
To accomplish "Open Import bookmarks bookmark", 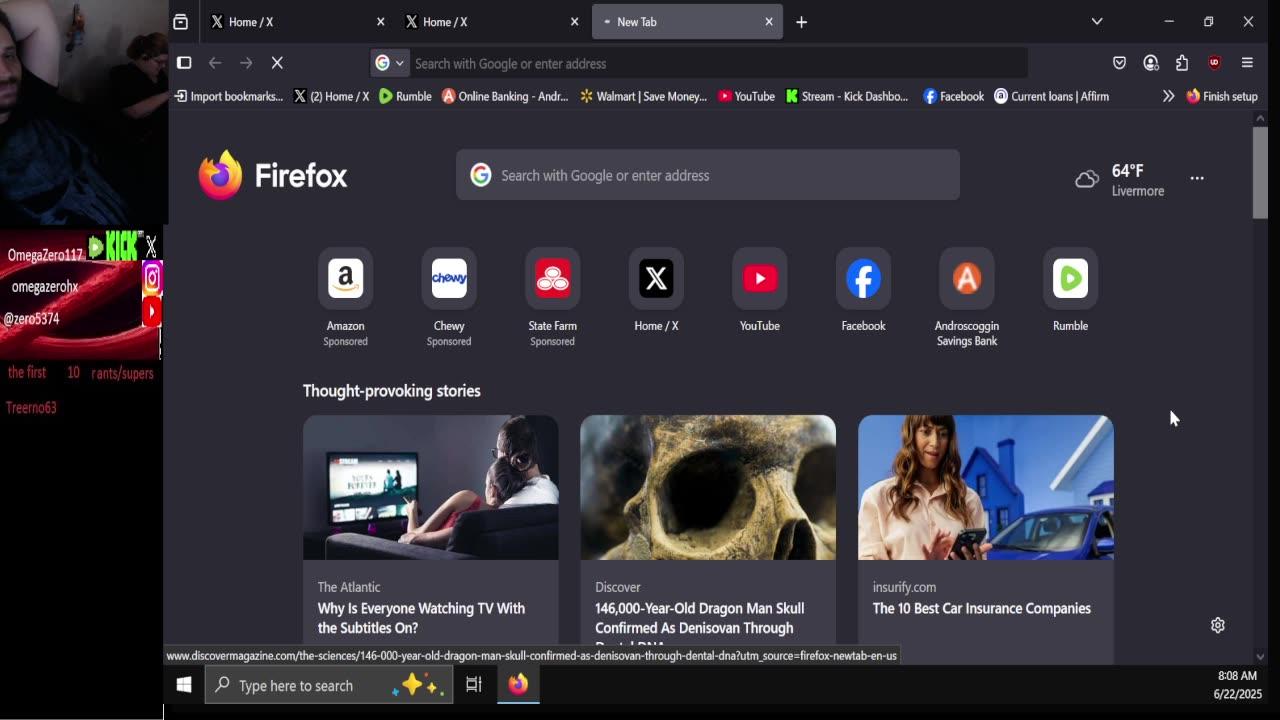I will coord(229,97).
